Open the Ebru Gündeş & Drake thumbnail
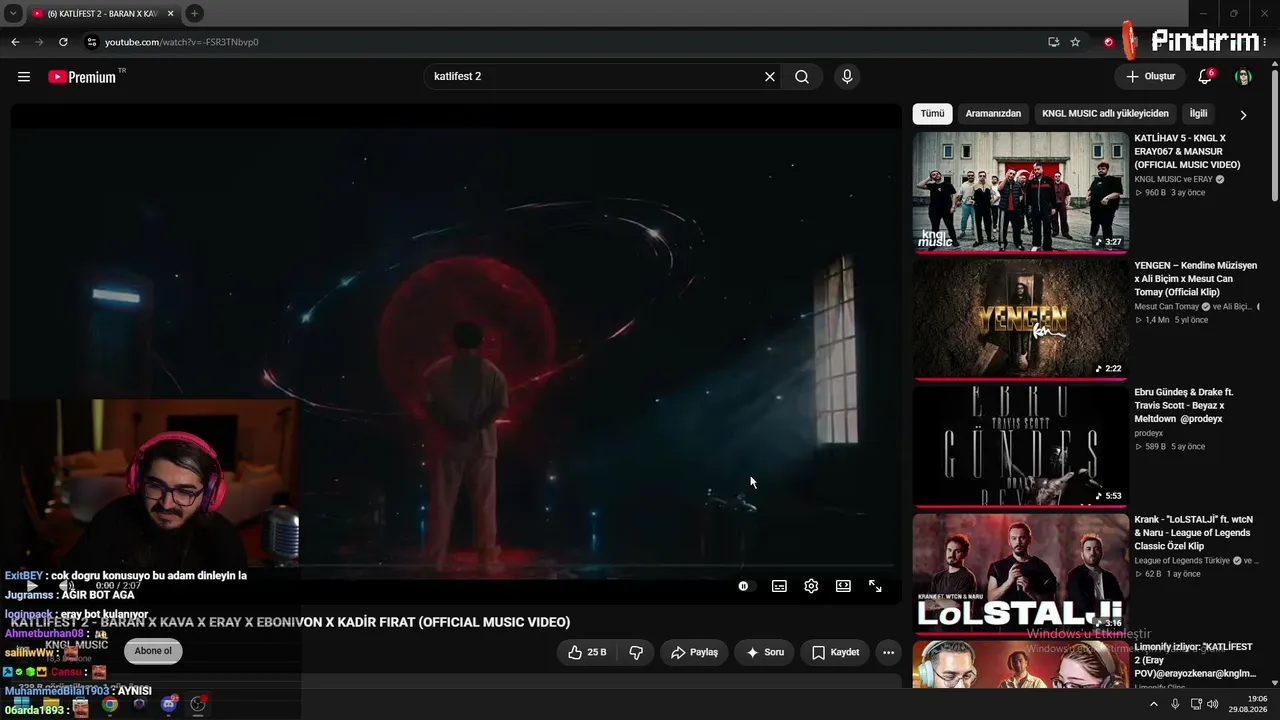This screenshot has height=720, width=1280. (x=1020, y=446)
